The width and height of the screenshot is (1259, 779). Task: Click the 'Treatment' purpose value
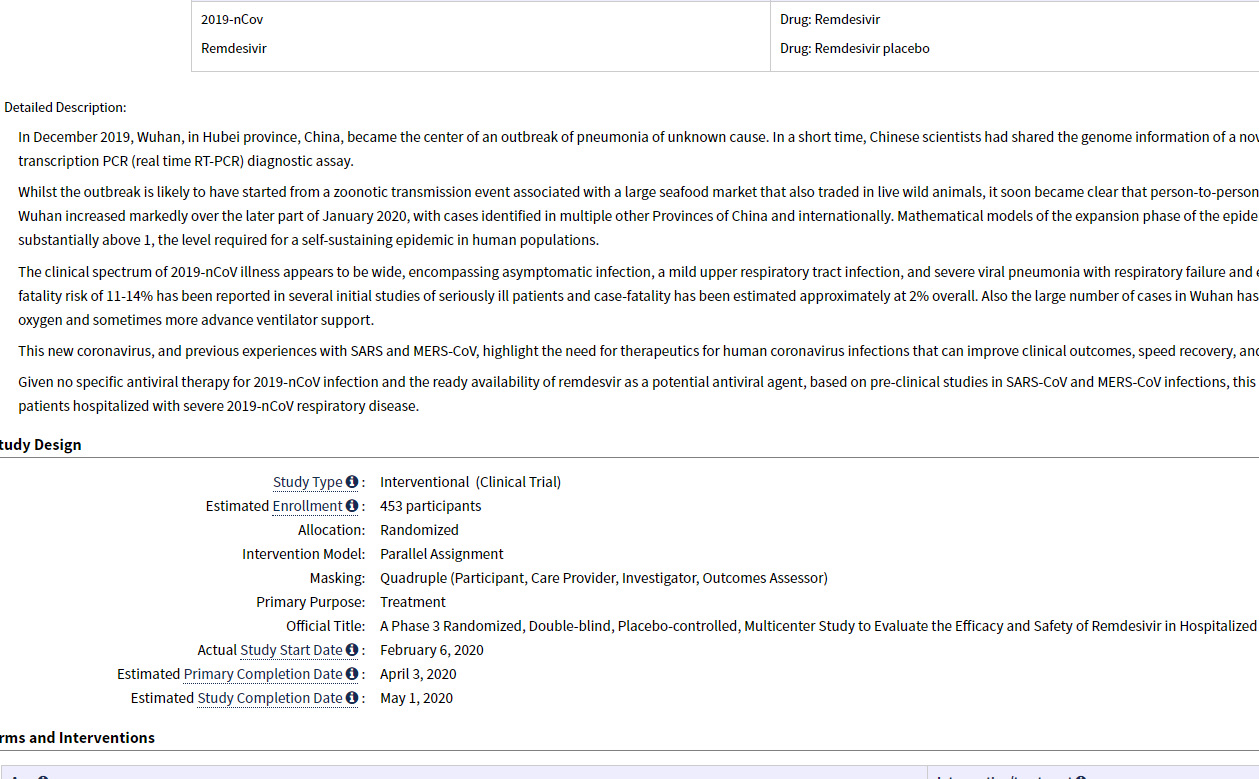pyautogui.click(x=413, y=602)
